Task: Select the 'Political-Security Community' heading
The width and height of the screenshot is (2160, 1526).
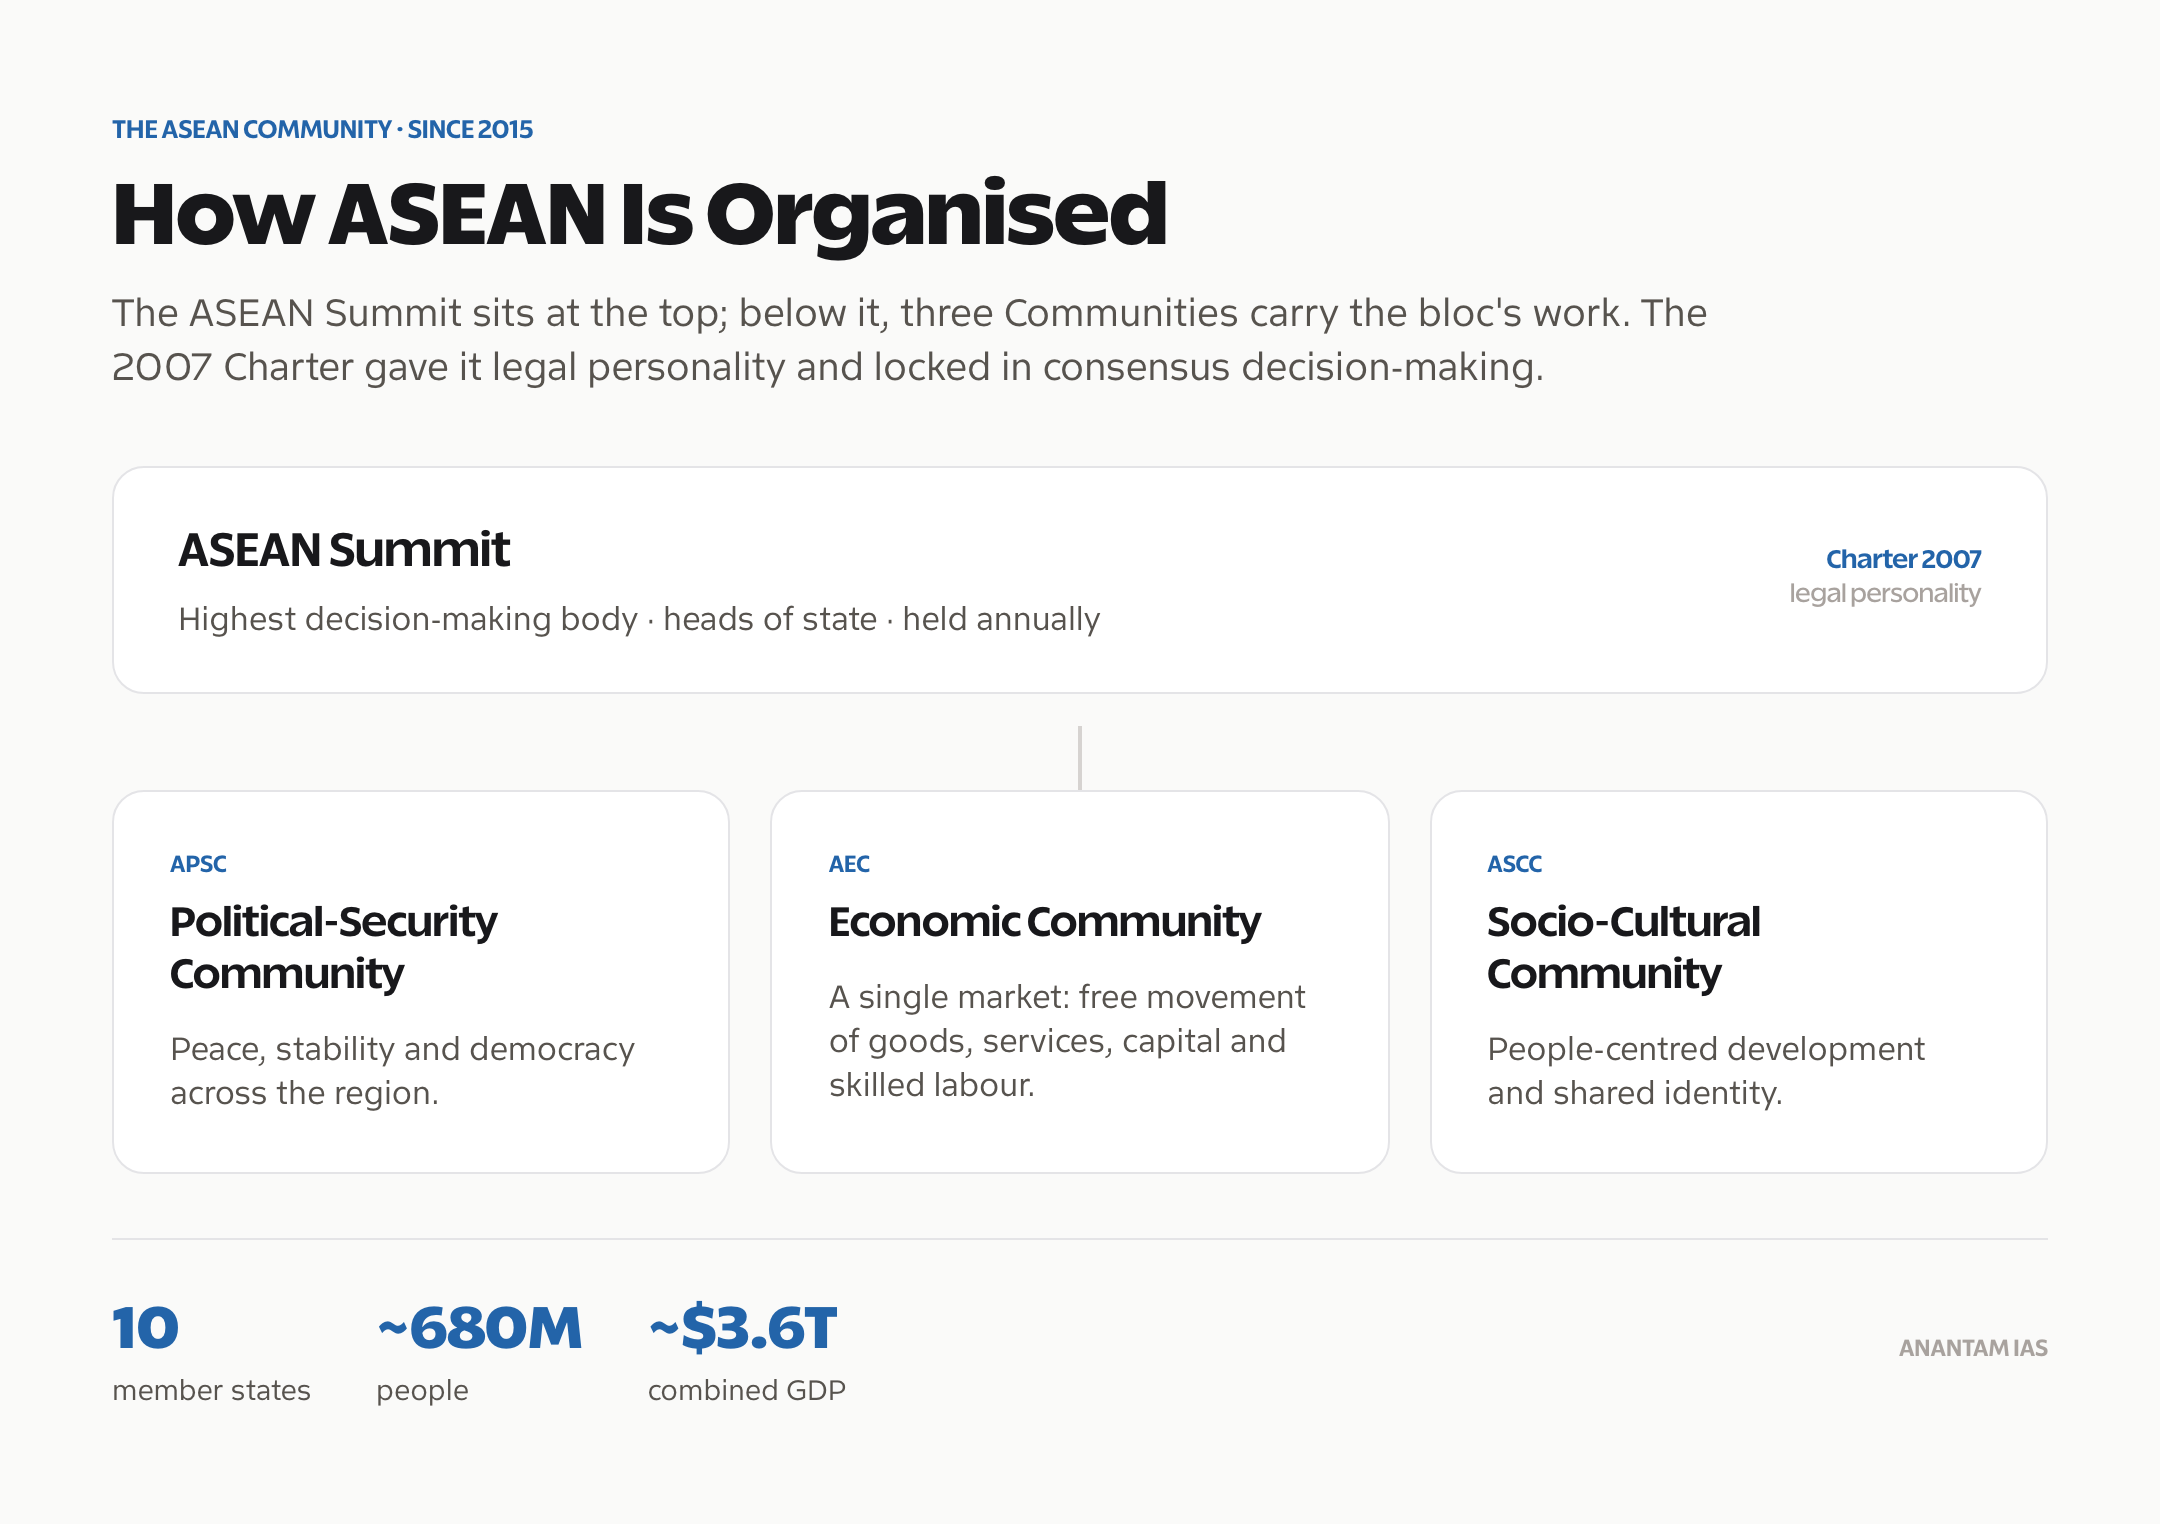Action: click(333, 947)
